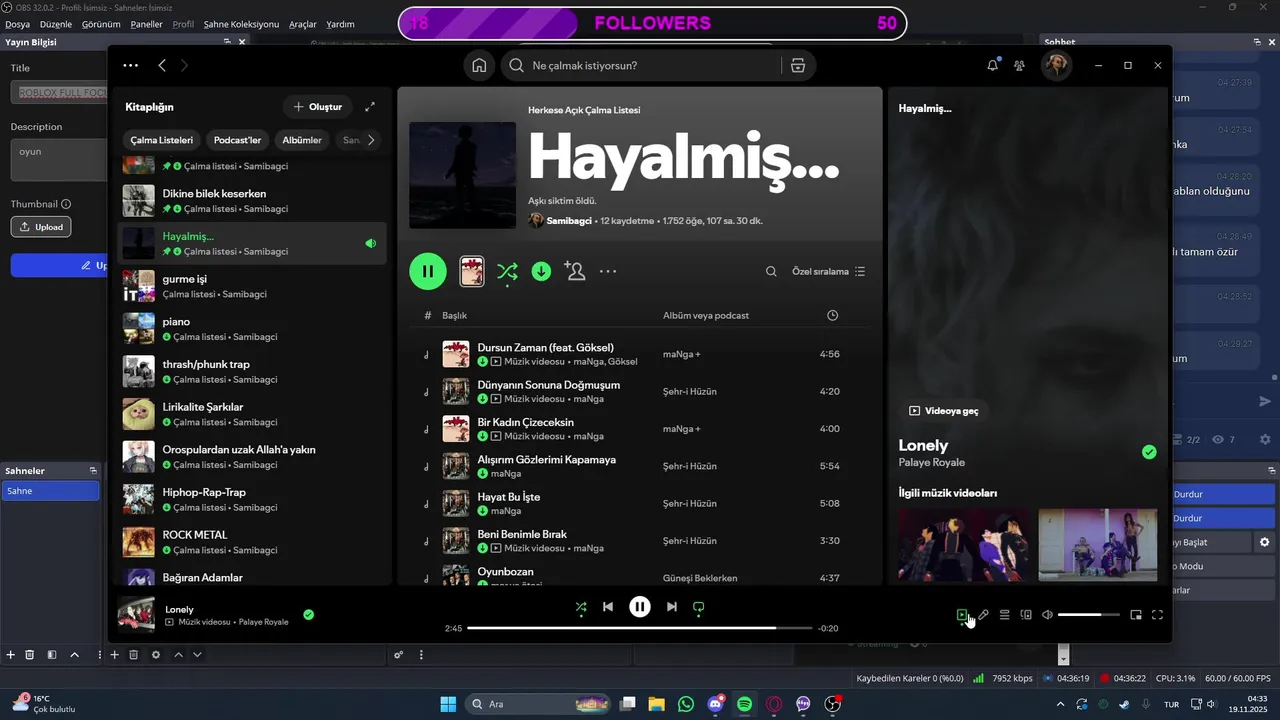Open the Hayalmiş playlist cover image
The height and width of the screenshot is (720, 1280).
pos(463,176)
